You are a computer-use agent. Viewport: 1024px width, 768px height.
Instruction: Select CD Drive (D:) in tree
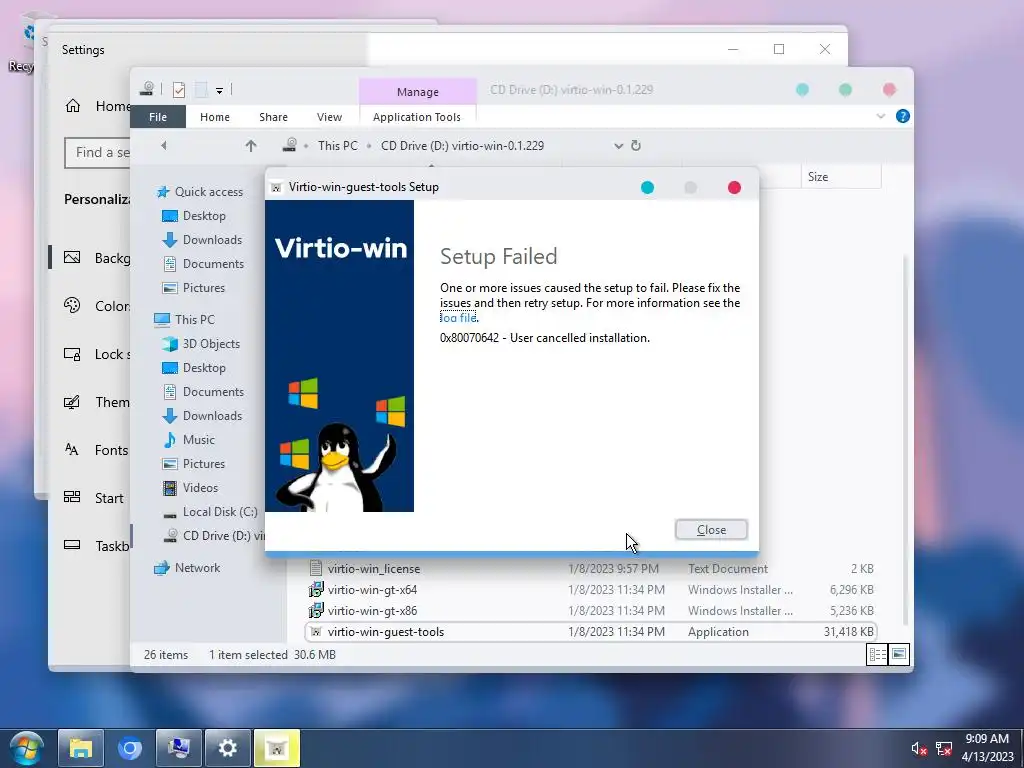click(216, 536)
